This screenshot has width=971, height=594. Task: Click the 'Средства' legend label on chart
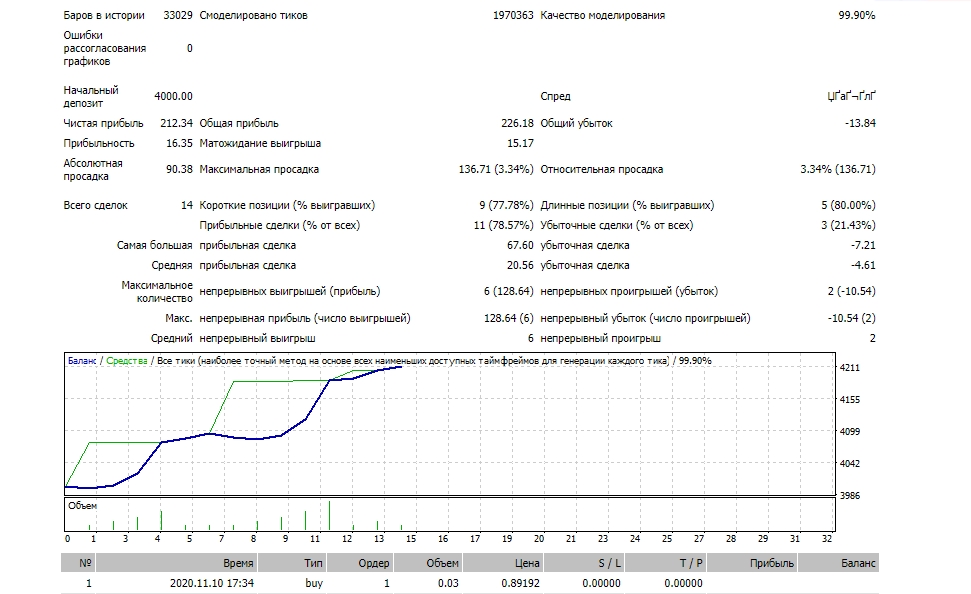pyautogui.click(x=126, y=360)
